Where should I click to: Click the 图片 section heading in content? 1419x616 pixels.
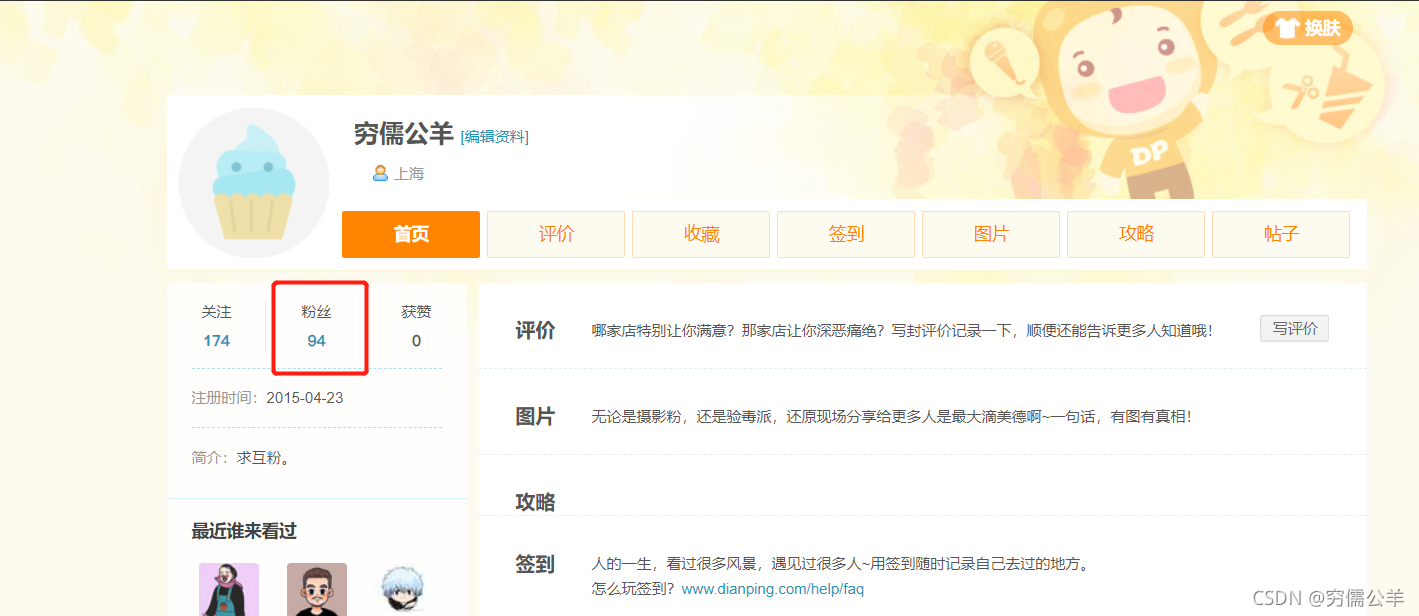pos(535,417)
